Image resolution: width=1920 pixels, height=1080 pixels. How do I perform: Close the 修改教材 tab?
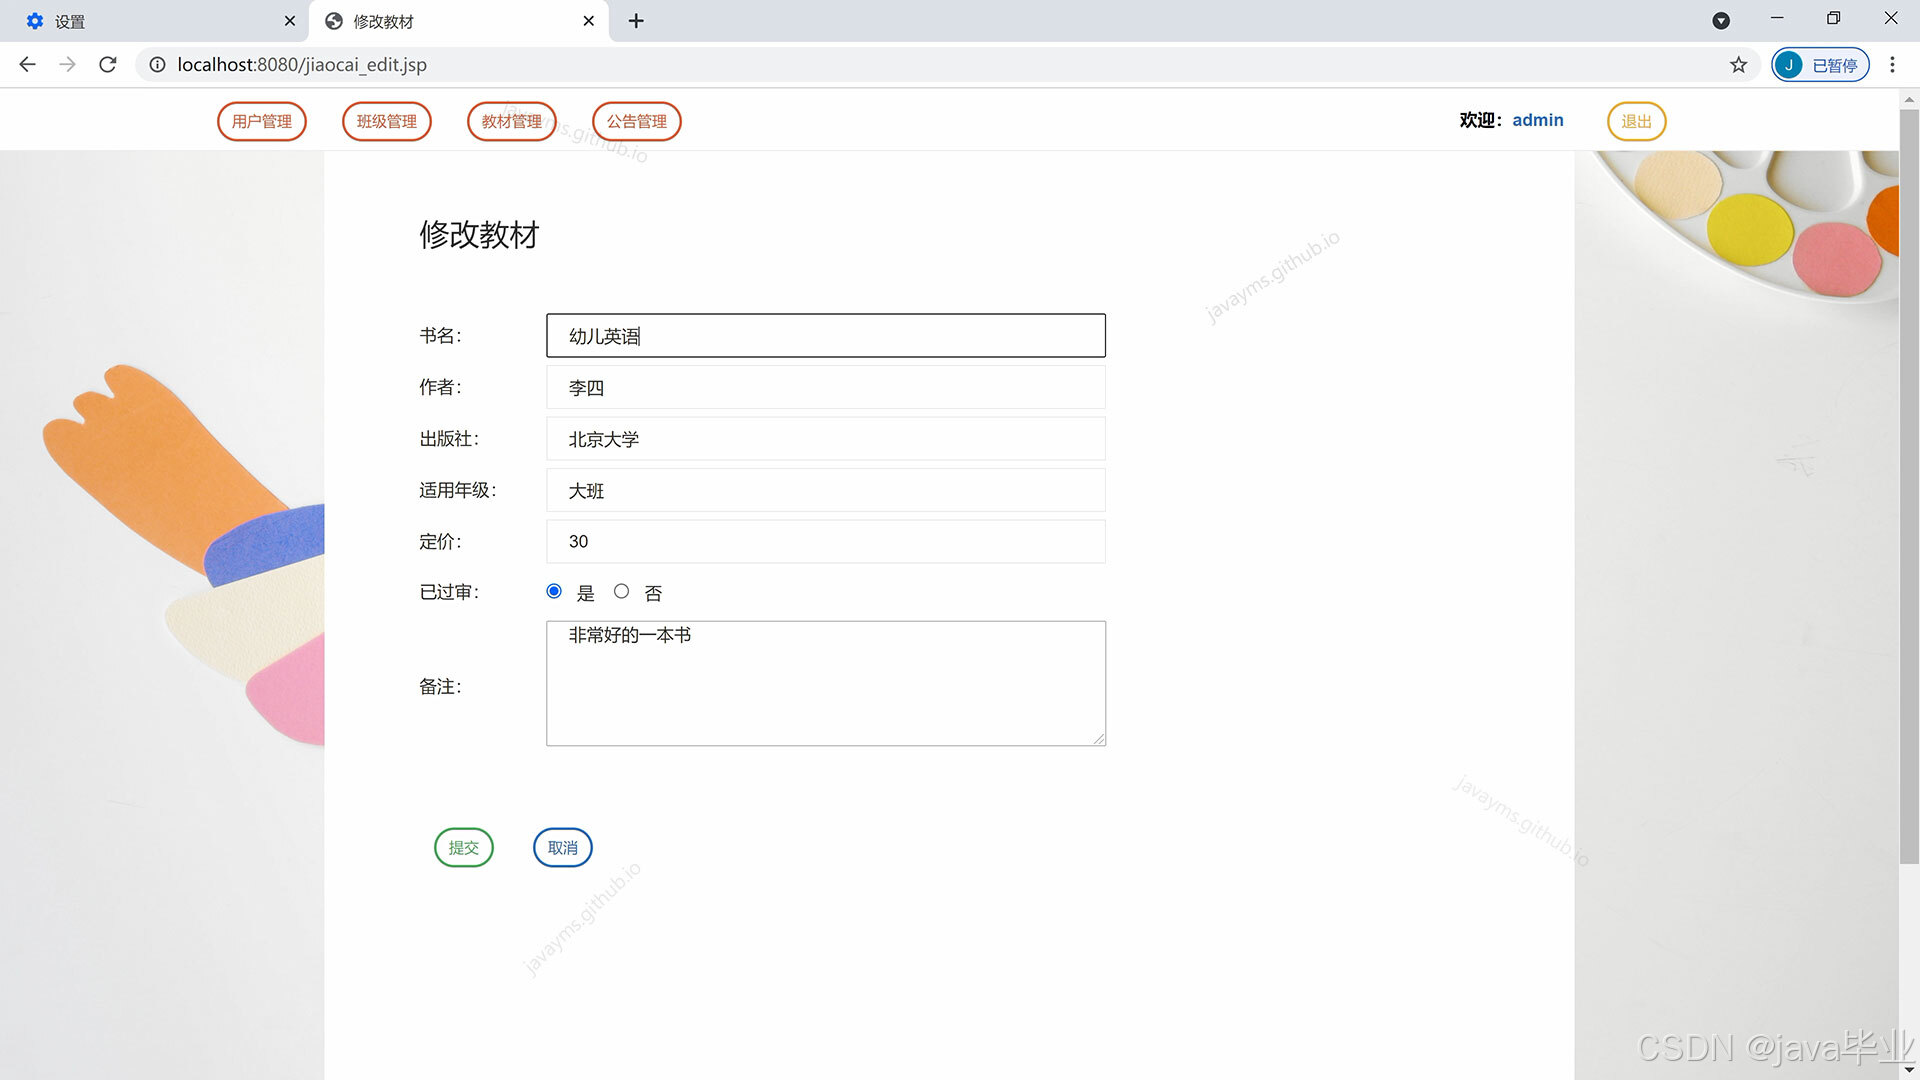(589, 21)
